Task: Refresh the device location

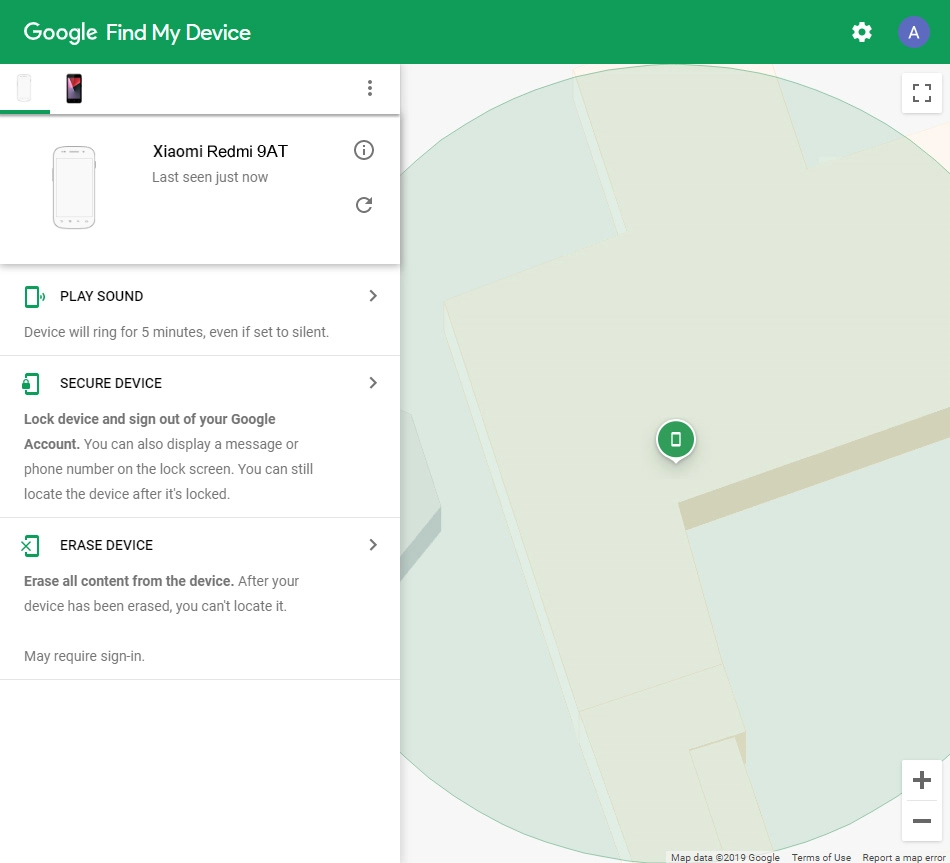Action: [x=364, y=205]
